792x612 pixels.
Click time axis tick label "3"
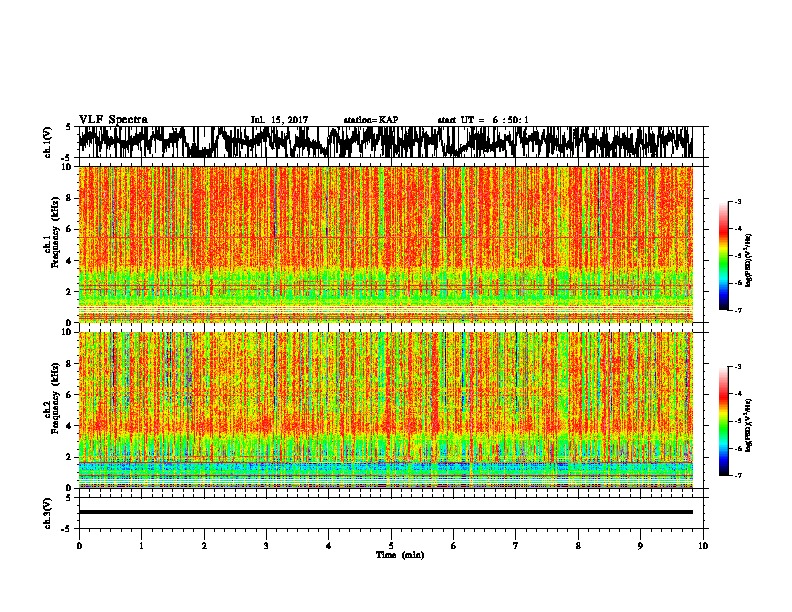coord(266,546)
